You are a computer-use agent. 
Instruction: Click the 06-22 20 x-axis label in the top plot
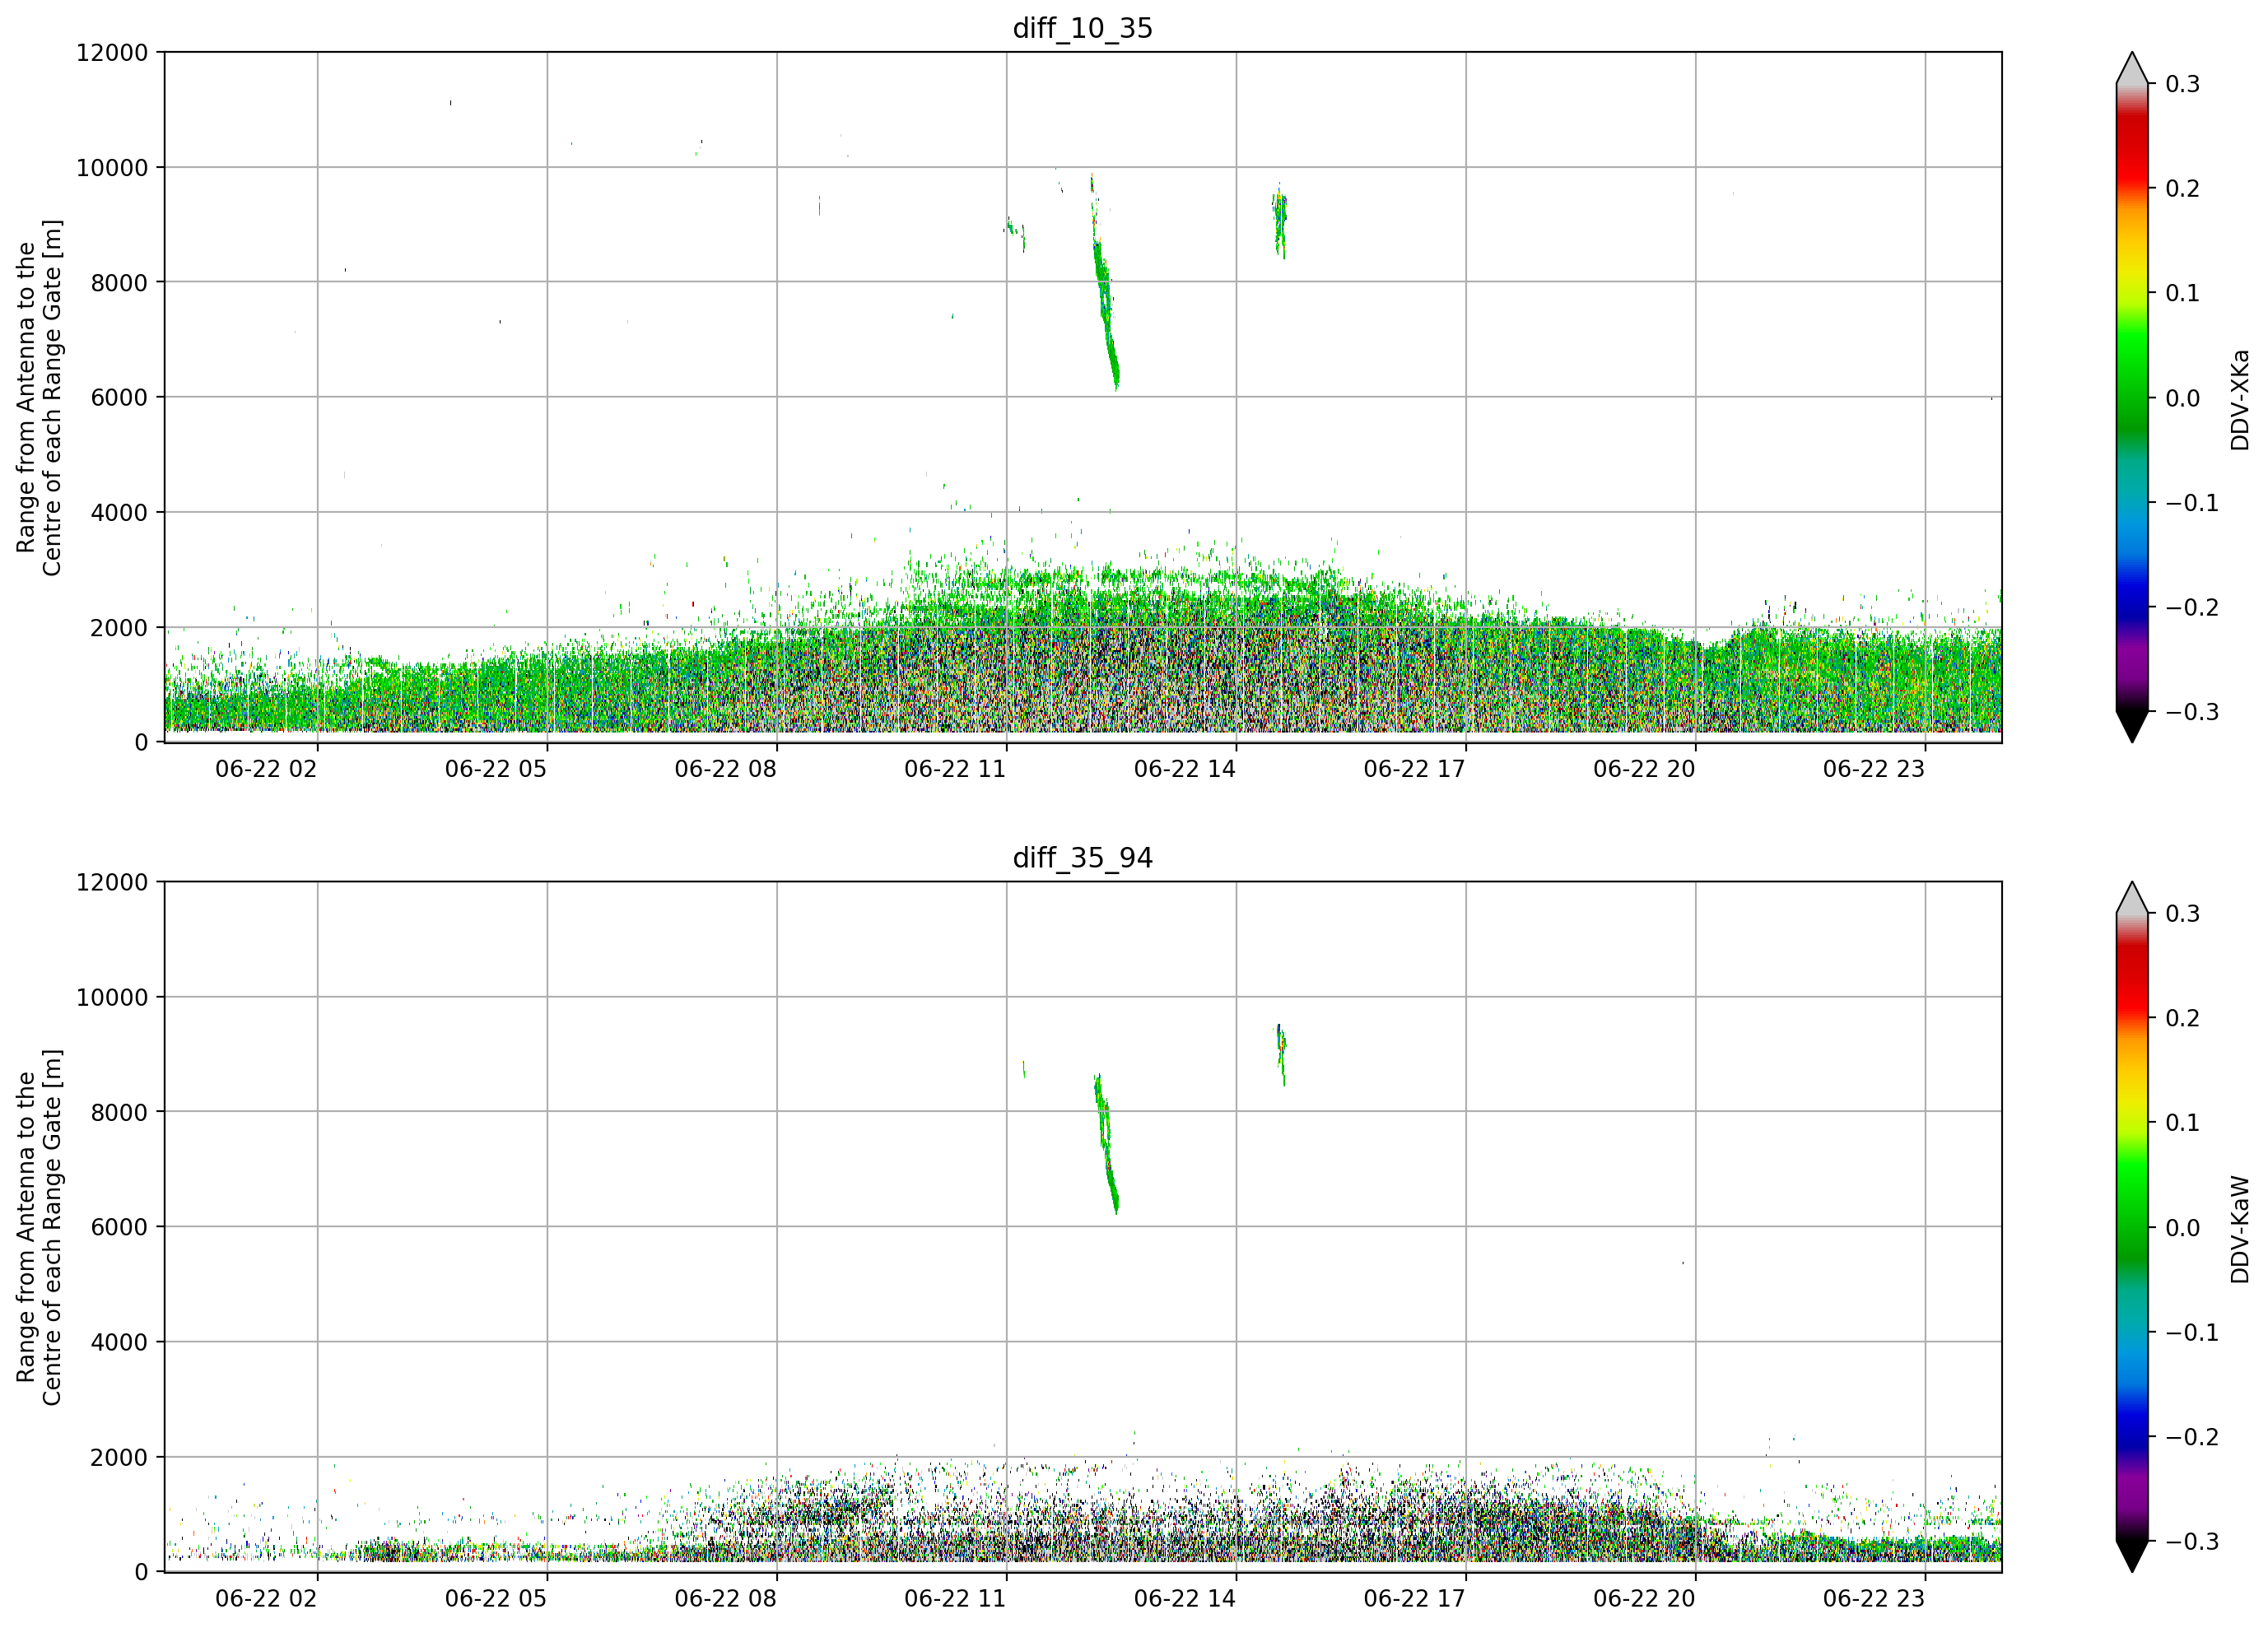click(x=1644, y=769)
